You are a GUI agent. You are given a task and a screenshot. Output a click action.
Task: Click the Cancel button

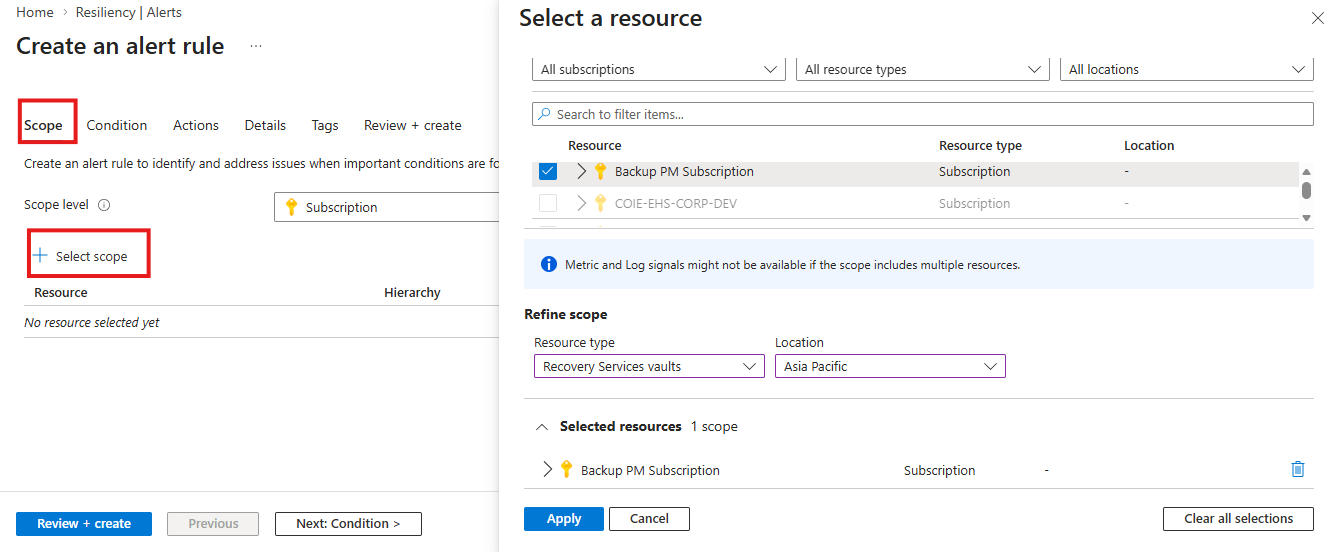649,519
